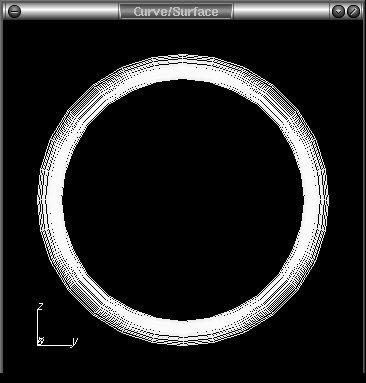Minimize the window with the down-arrow button
The image size is (366, 383).
point(339,11)
